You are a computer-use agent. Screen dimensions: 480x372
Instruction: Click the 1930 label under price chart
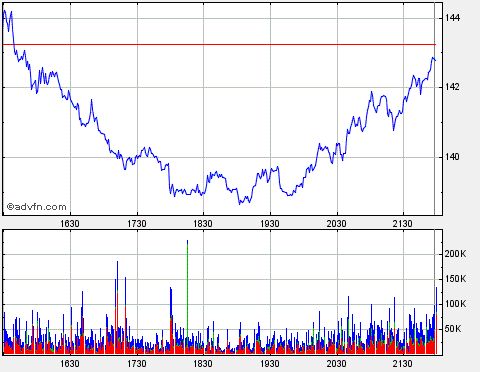(x=270, y=224)
